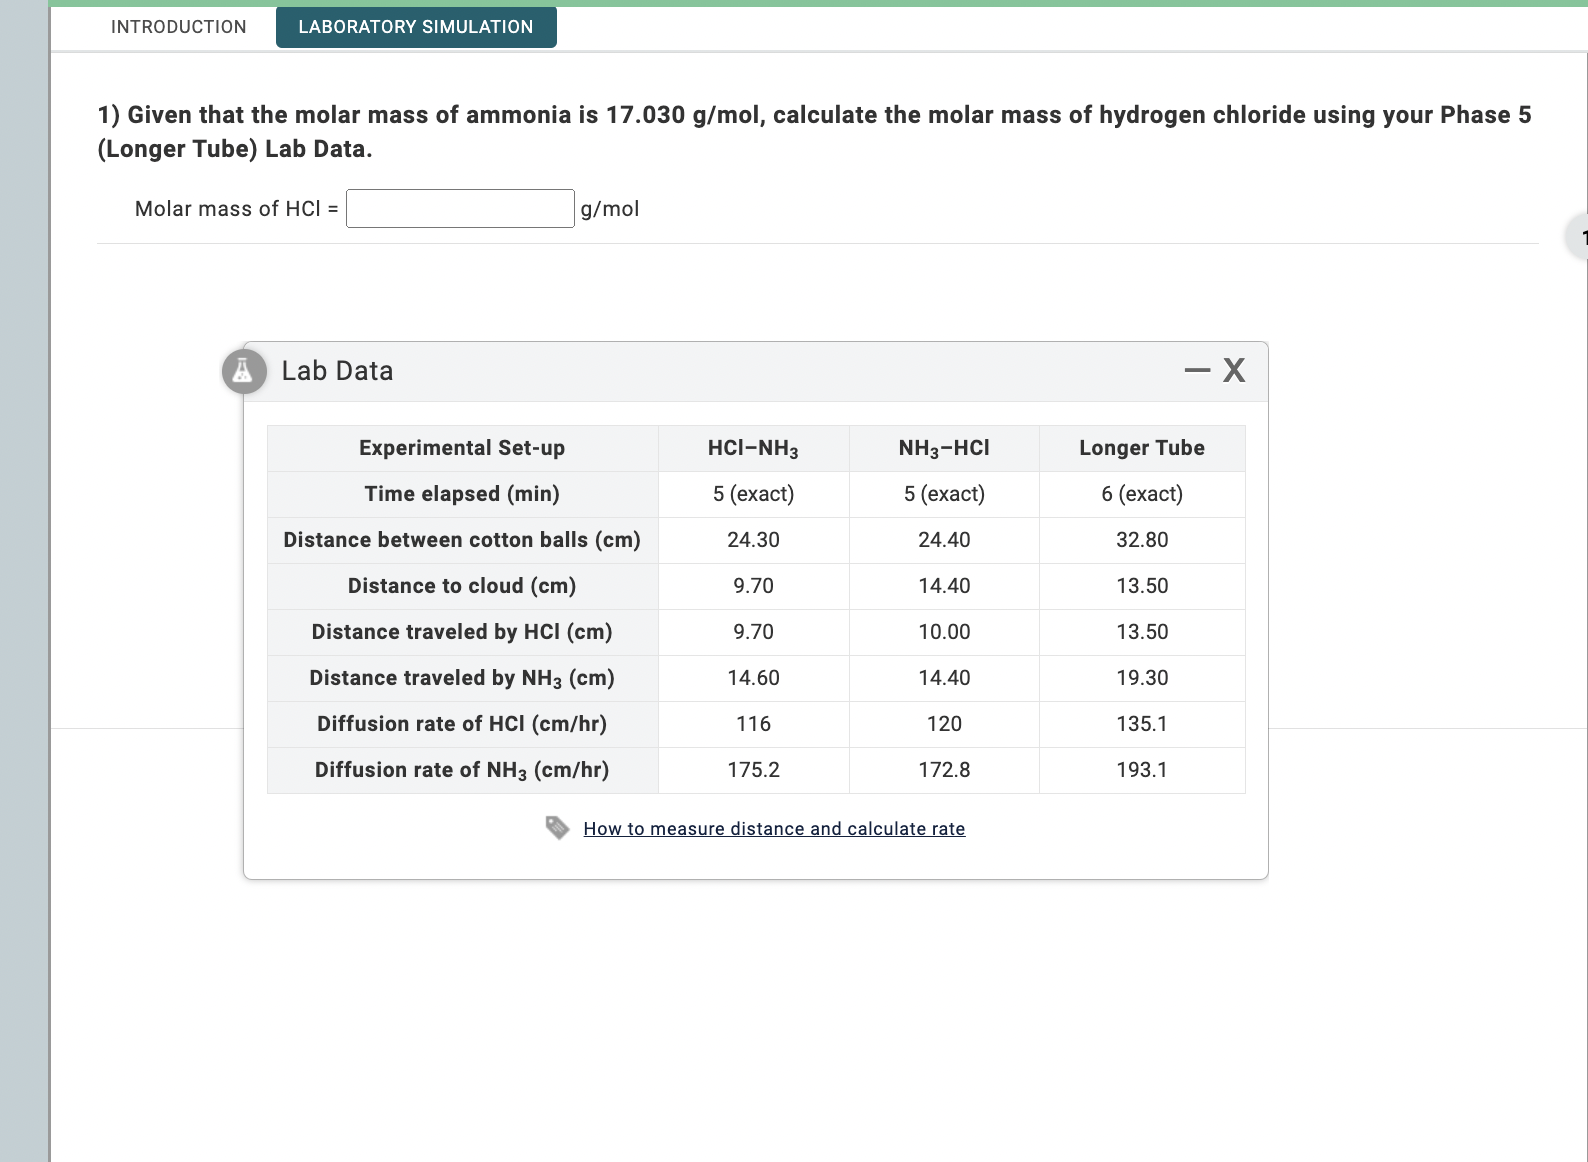
Task: Click the g/mol unit label
Action: 610,209
